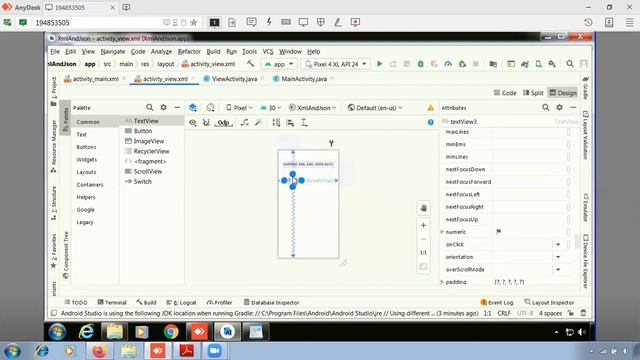The height and width of the screenshot is (360, 640).
Task: Open the Navigate menu
Action: coord(113,51)
